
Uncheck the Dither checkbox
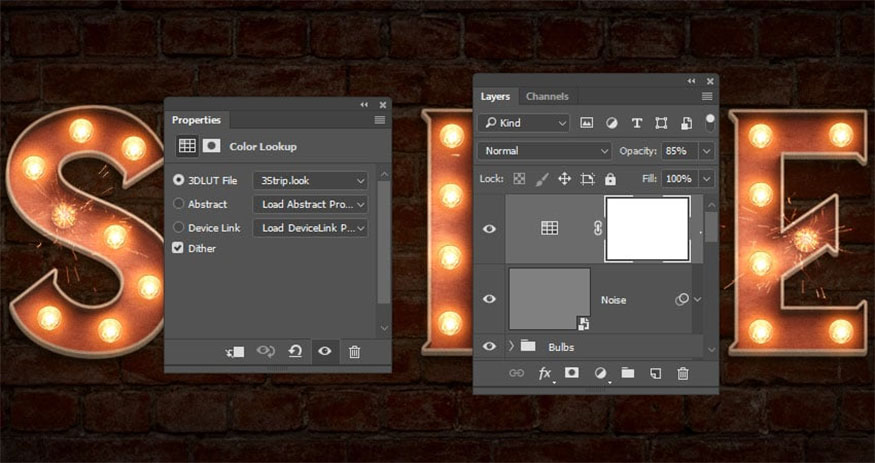(x=179, y=248)
